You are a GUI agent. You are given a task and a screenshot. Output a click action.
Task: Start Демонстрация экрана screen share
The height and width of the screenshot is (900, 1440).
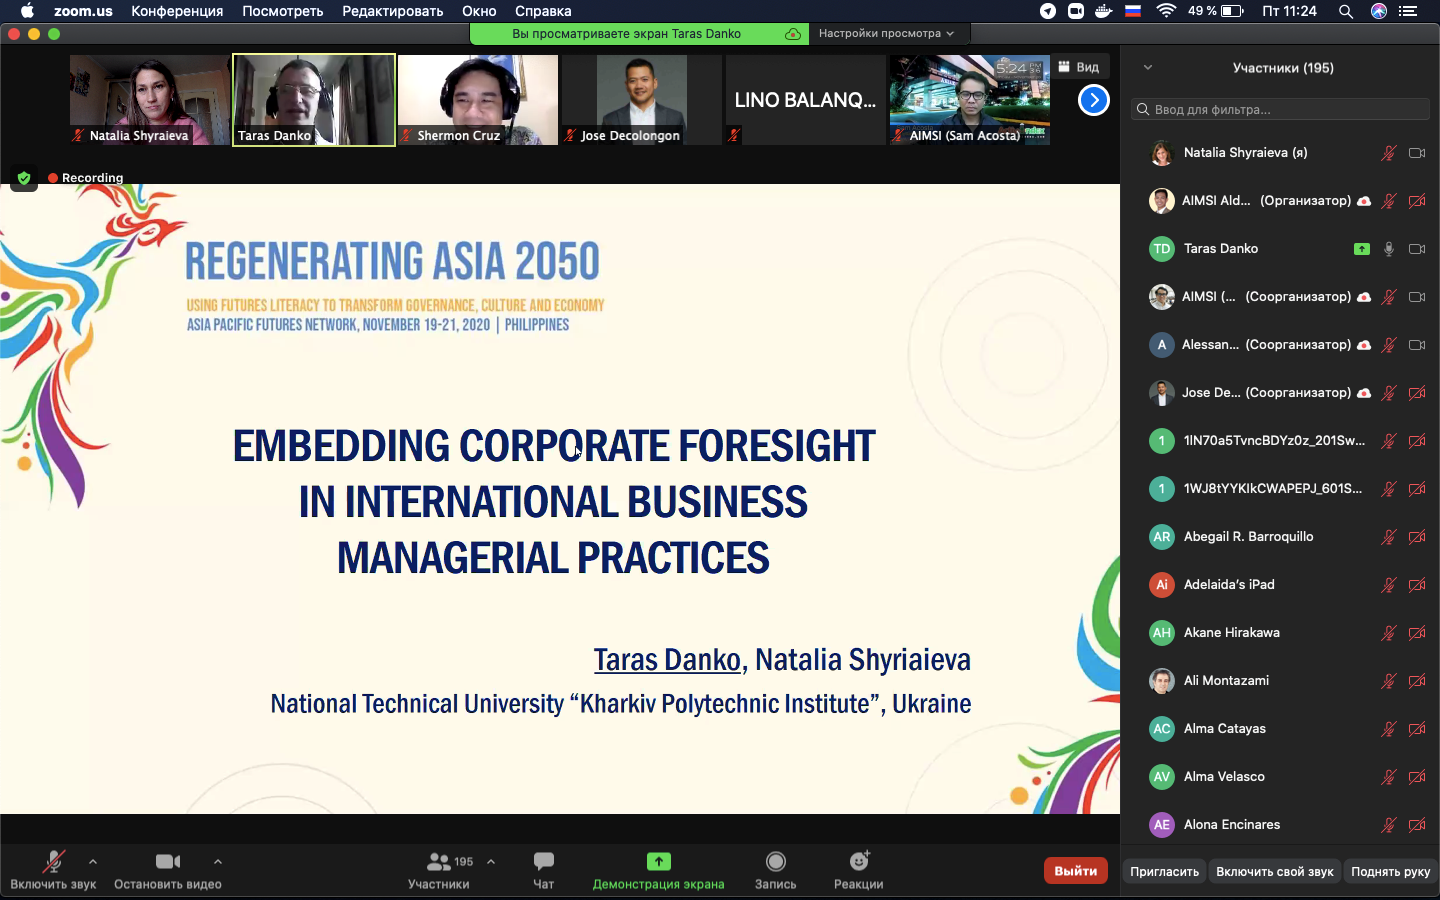click(658, 870)
